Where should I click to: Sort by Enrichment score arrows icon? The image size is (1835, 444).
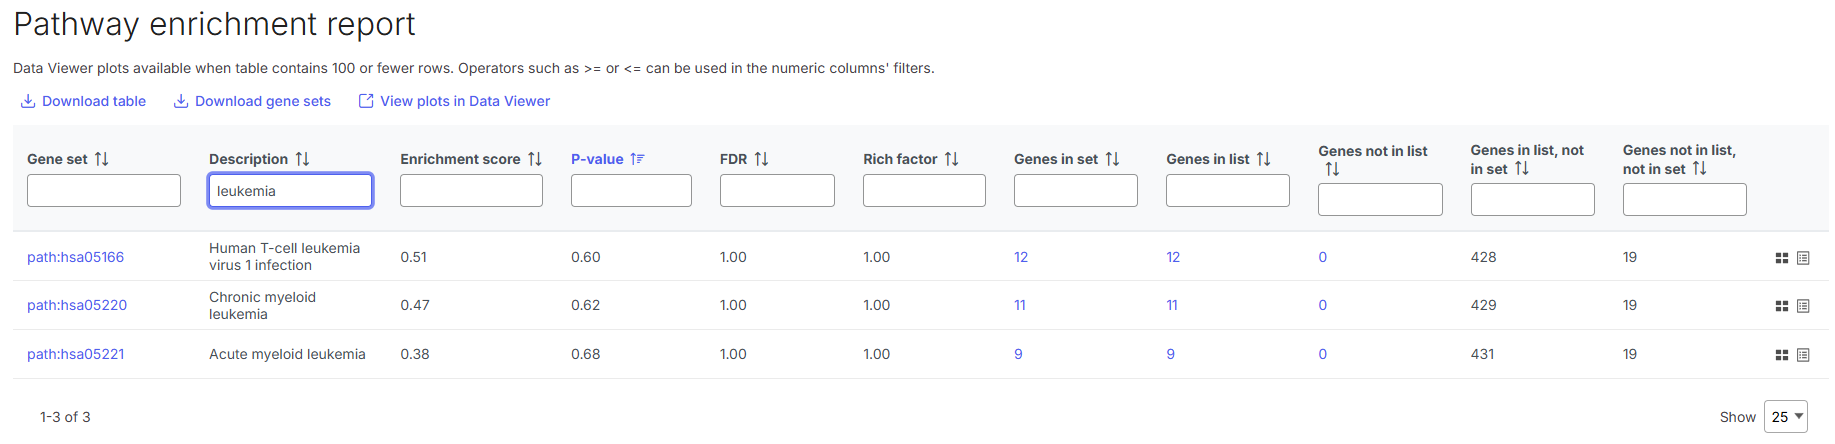coord(535,159)
